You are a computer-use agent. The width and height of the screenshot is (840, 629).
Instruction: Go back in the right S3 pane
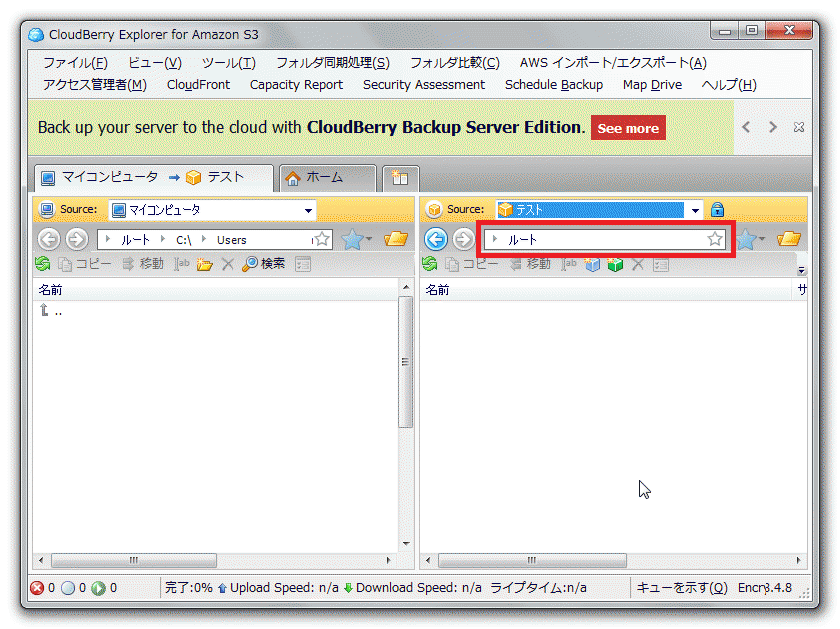(436, 239)
